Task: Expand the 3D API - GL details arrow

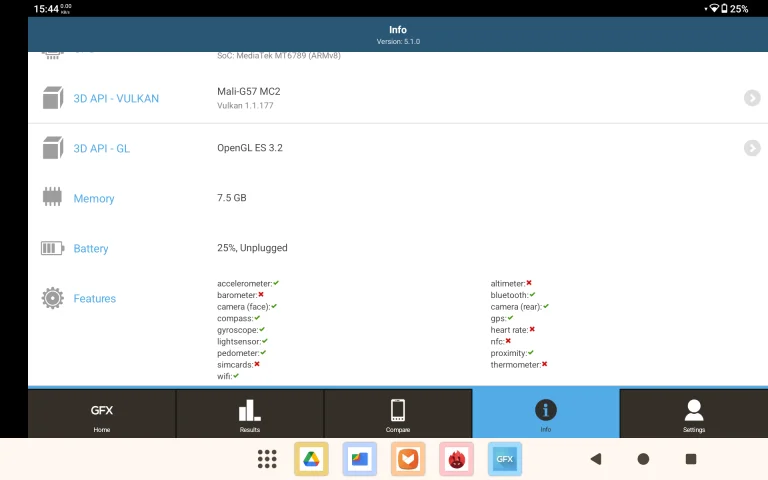Action: pos(752,148)
